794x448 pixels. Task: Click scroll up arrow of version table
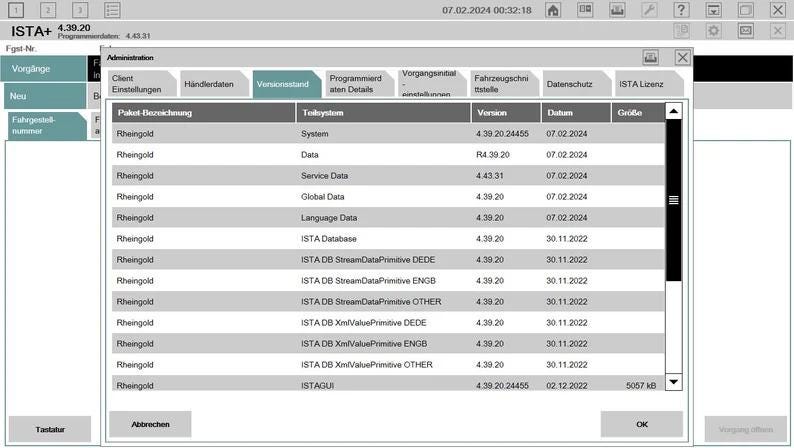pyautogui.click(x=673, y=111)
